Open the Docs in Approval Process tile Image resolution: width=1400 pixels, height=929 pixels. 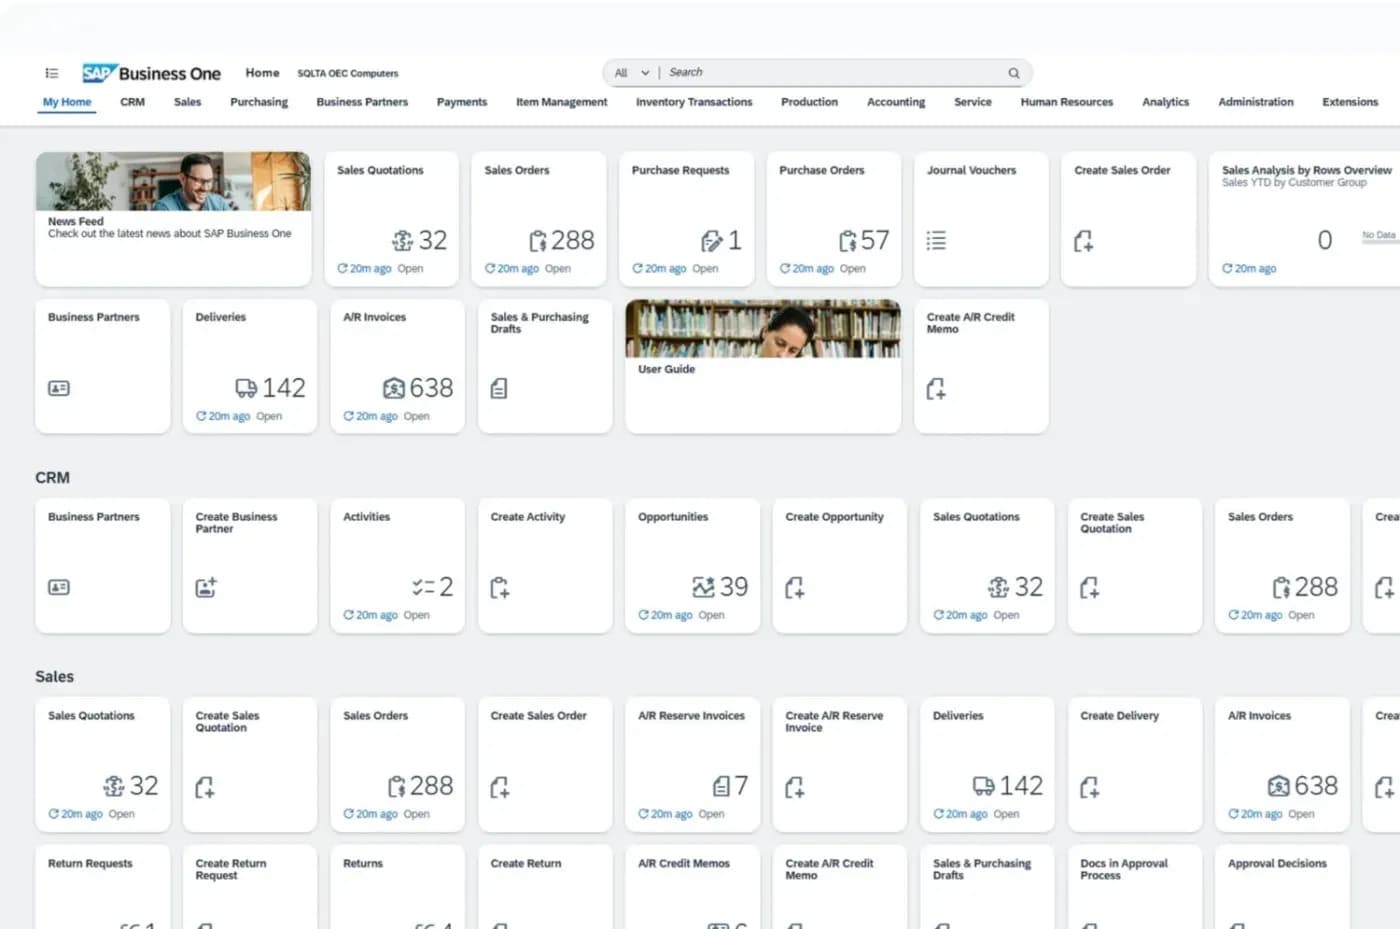(1135, 887)
